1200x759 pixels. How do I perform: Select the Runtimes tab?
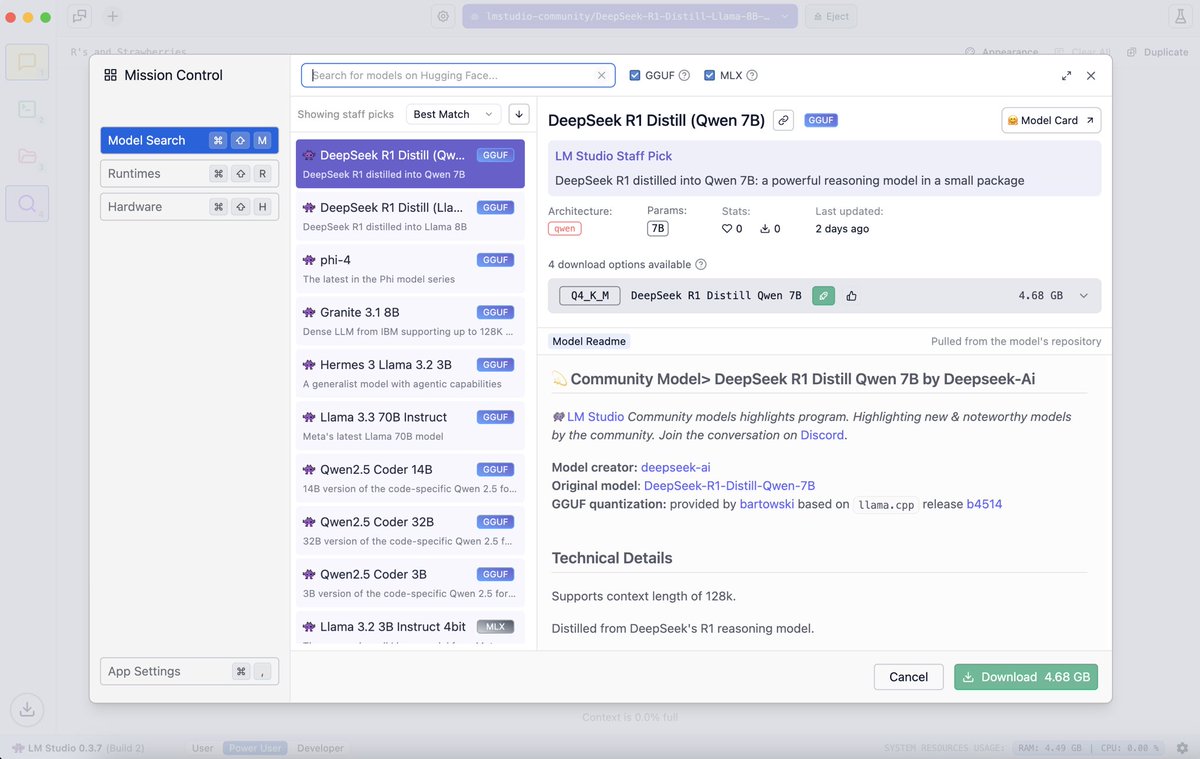pos(189,174)
